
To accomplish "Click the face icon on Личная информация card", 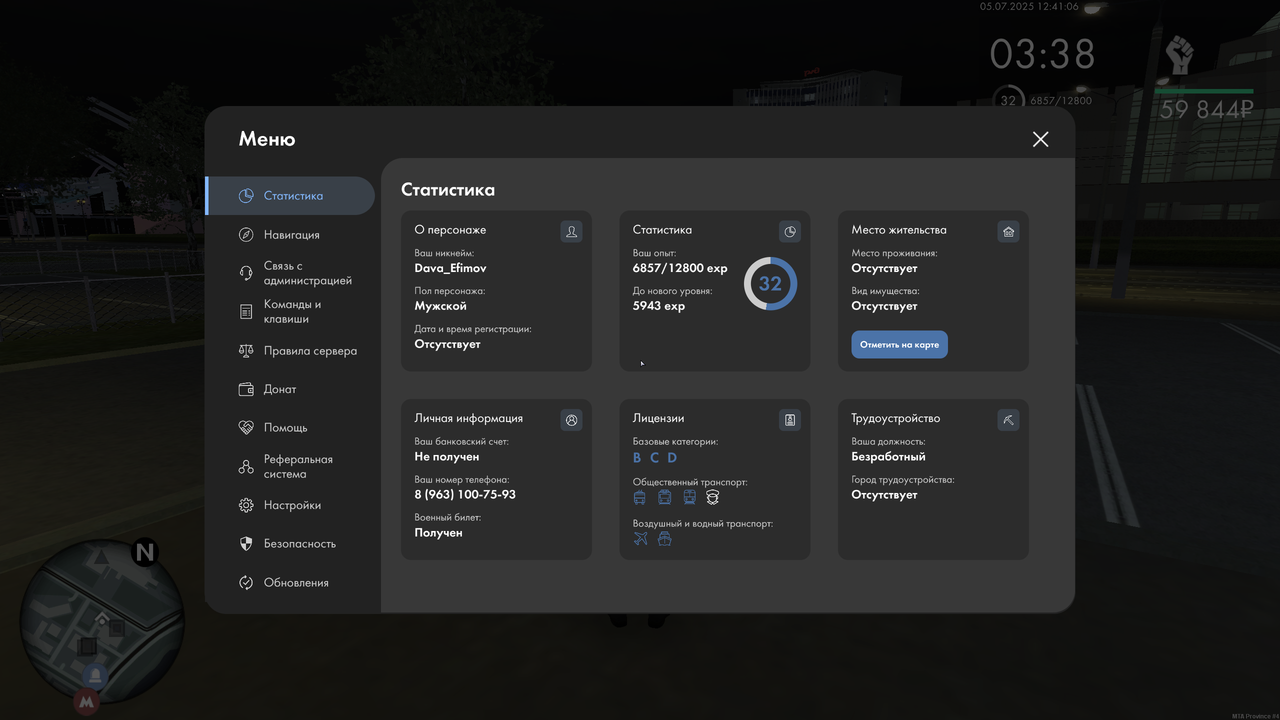I will coord(571,420).
